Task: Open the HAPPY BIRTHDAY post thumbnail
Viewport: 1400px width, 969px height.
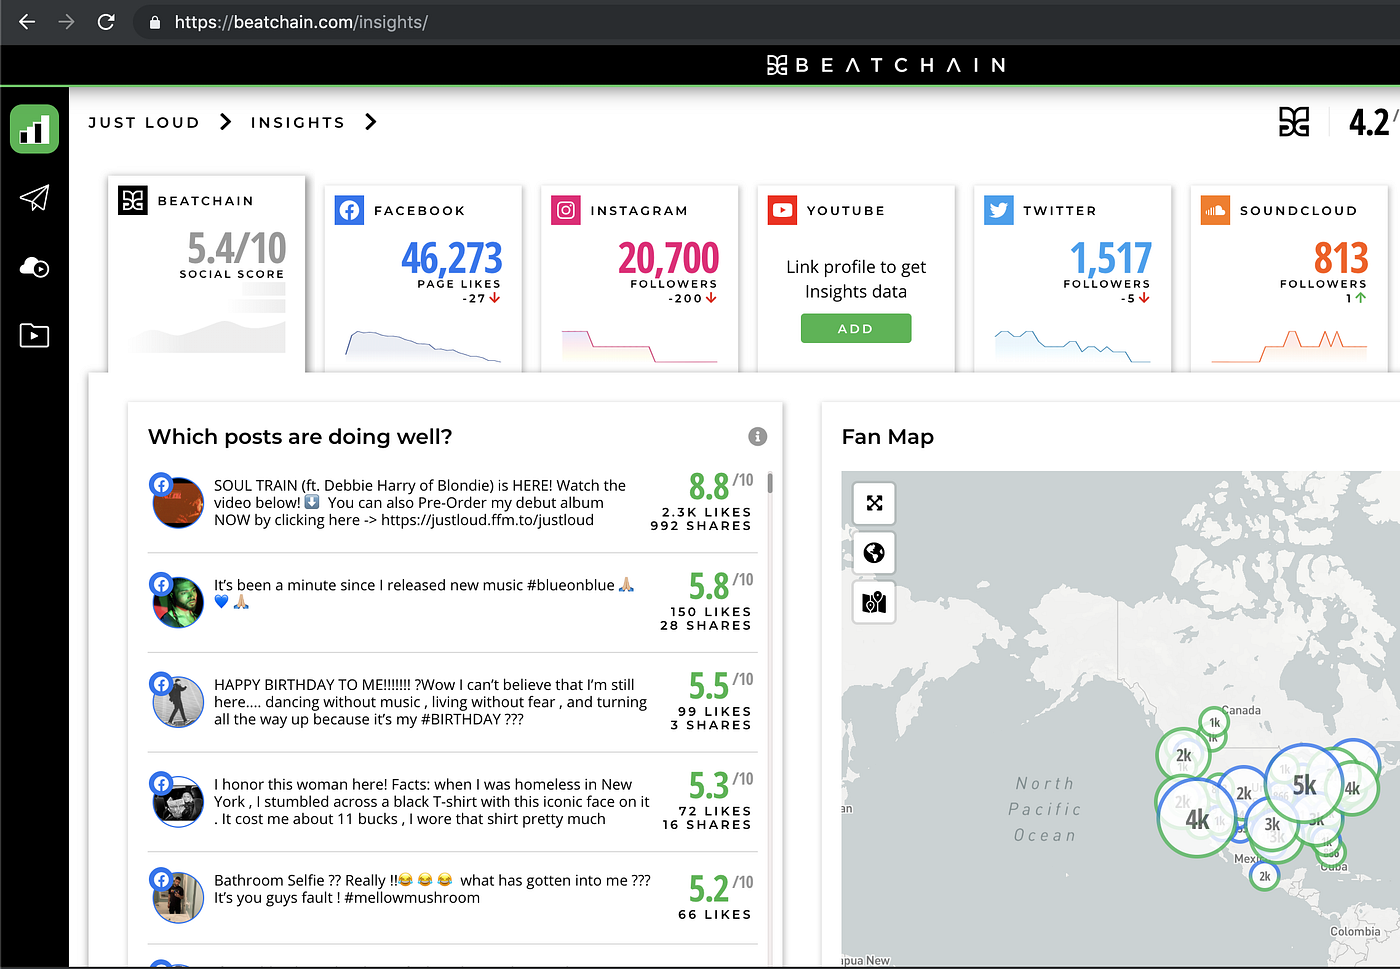Action: pyautogui.click(x=178, y=701)
